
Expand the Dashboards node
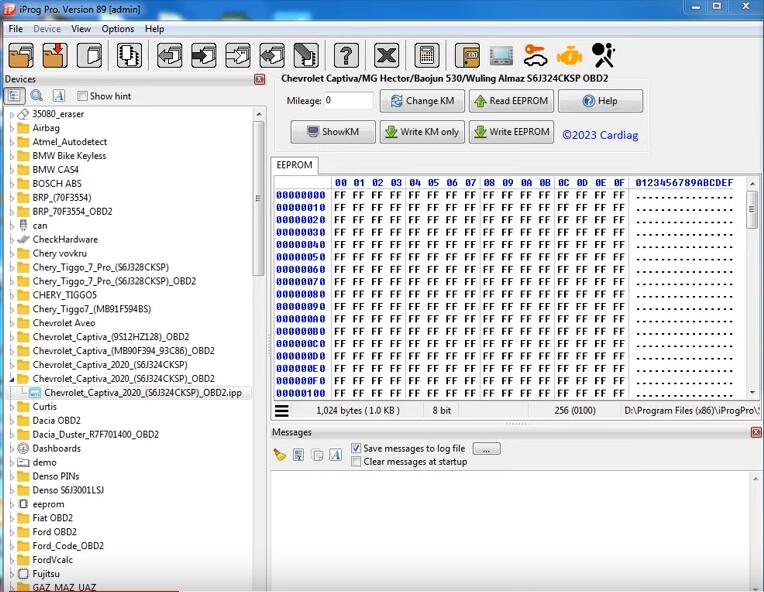tap(12, 449)
